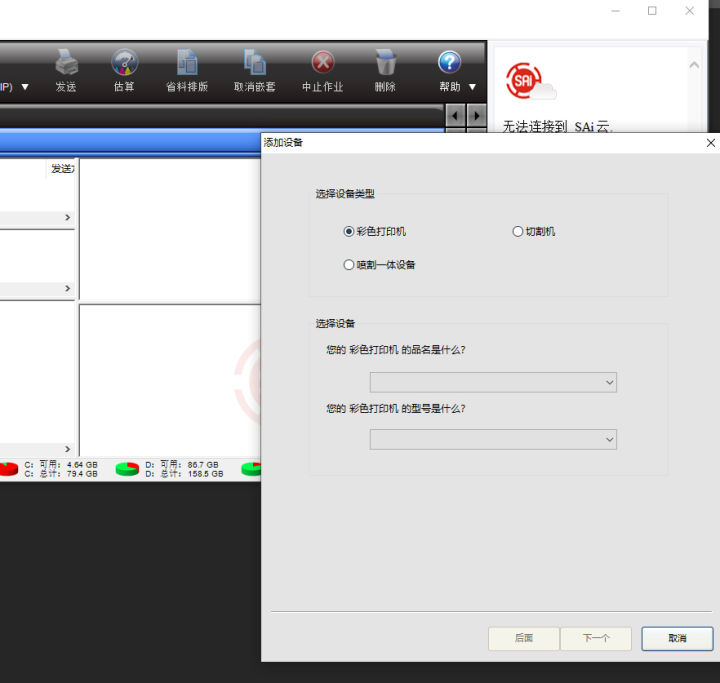Click the 下一个 next button

(x=595, y=638)
